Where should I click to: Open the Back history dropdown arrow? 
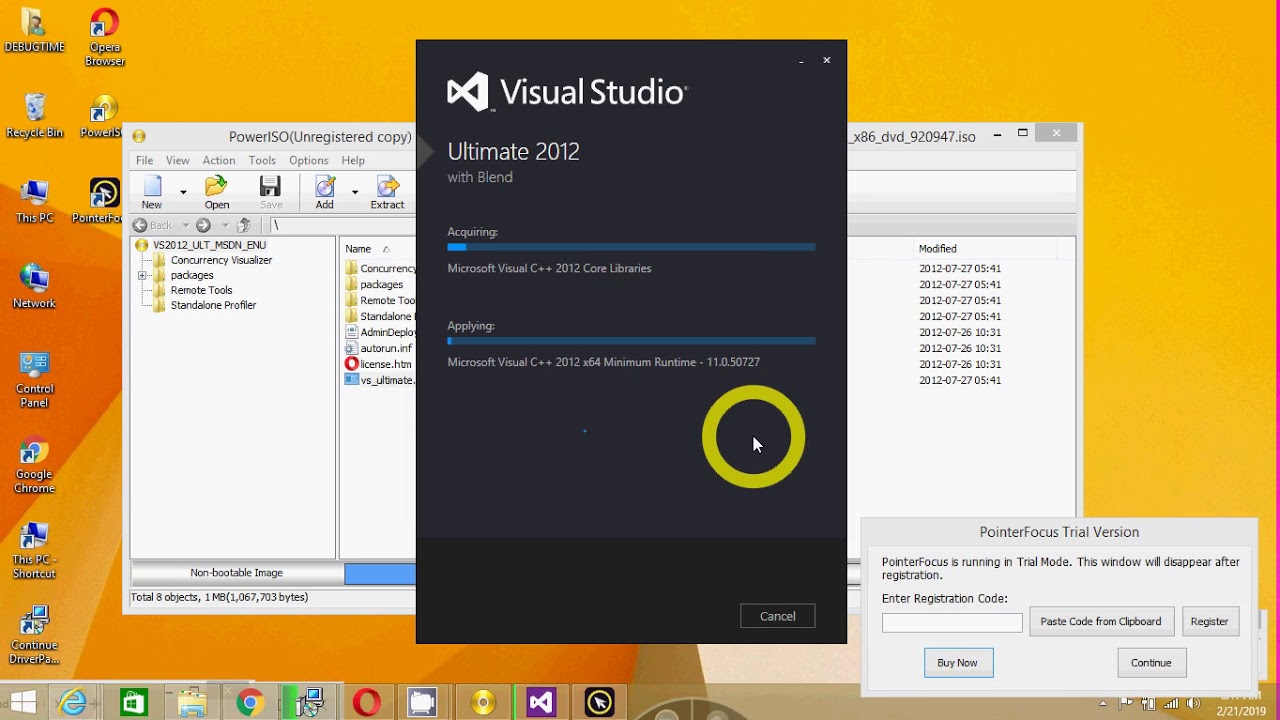click(186, 225)
